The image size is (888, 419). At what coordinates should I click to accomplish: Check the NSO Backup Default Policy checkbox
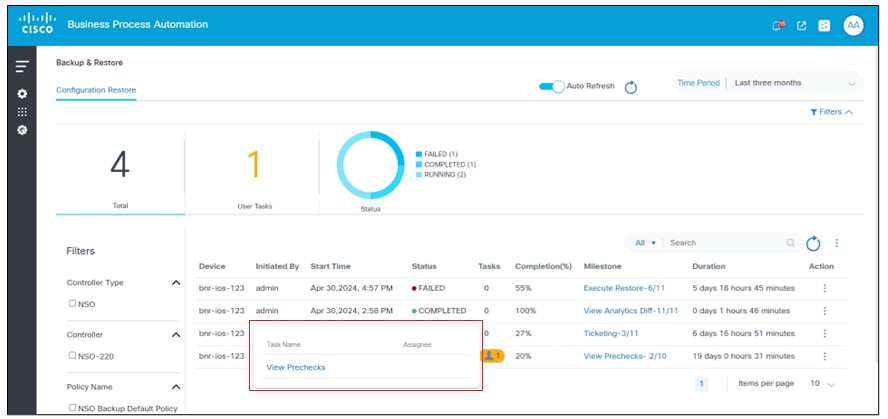[x=72, y=407]
